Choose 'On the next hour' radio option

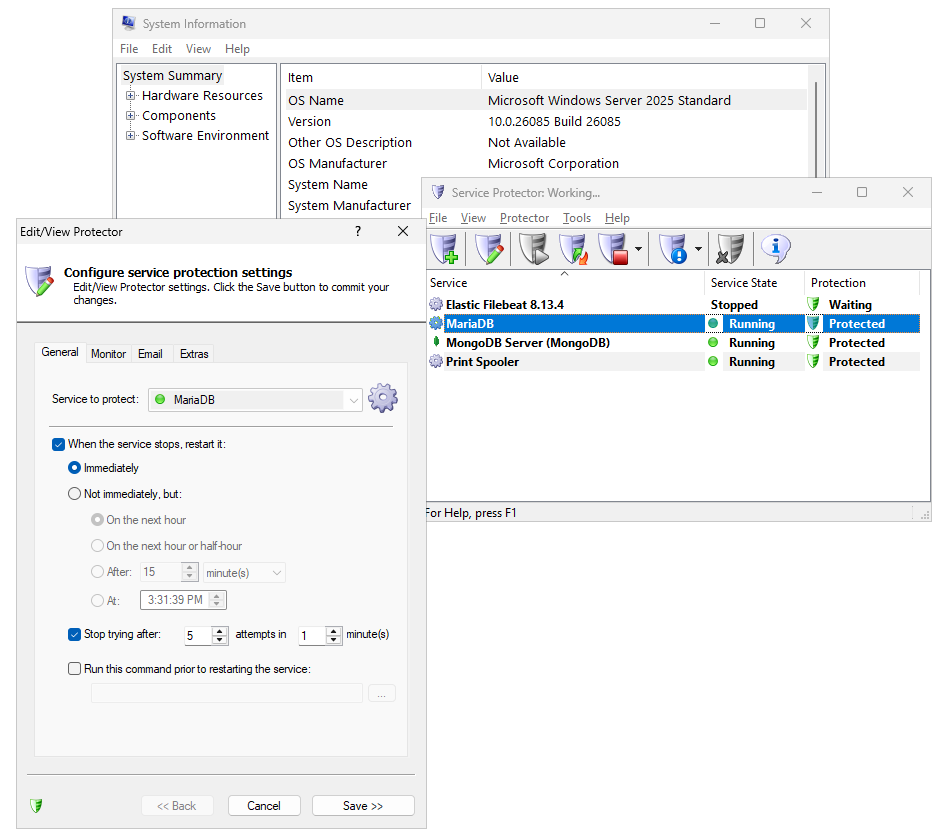coord(97,519)
